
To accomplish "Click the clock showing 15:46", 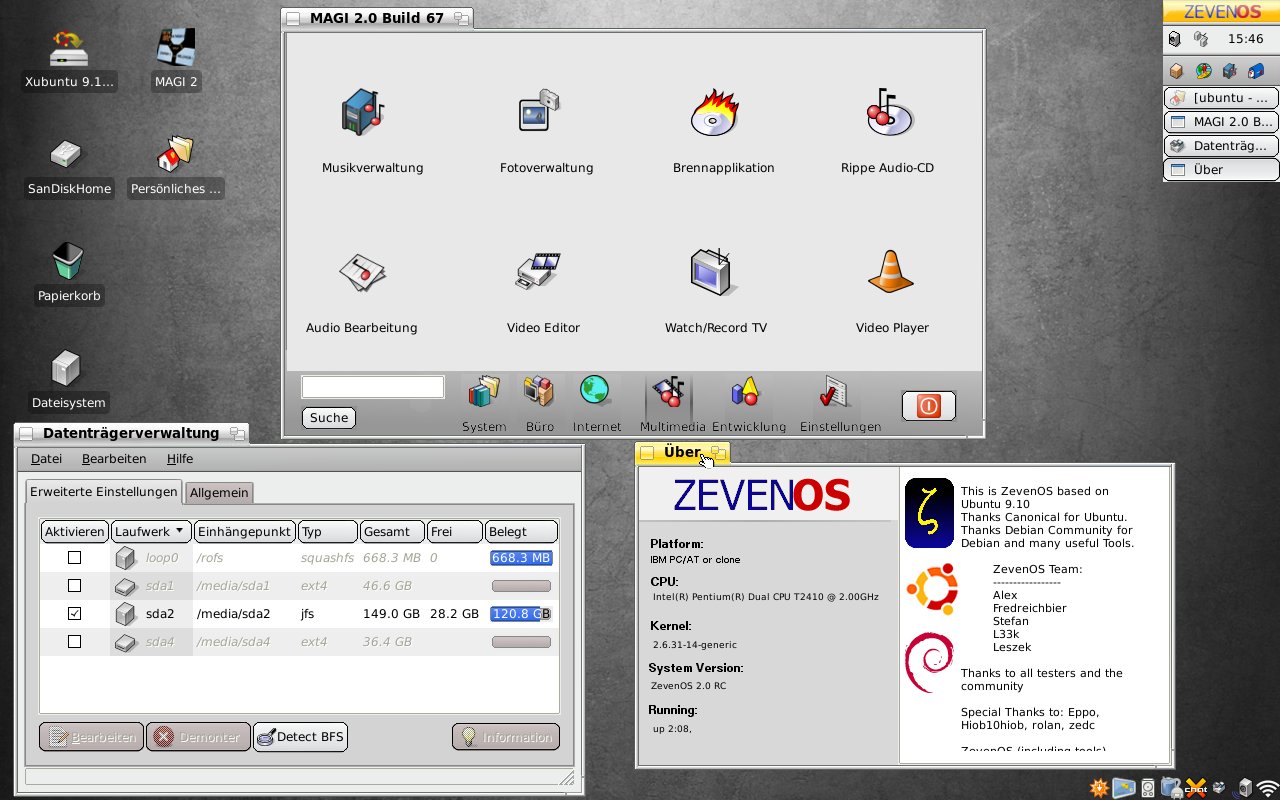I will click(1245, 39).
